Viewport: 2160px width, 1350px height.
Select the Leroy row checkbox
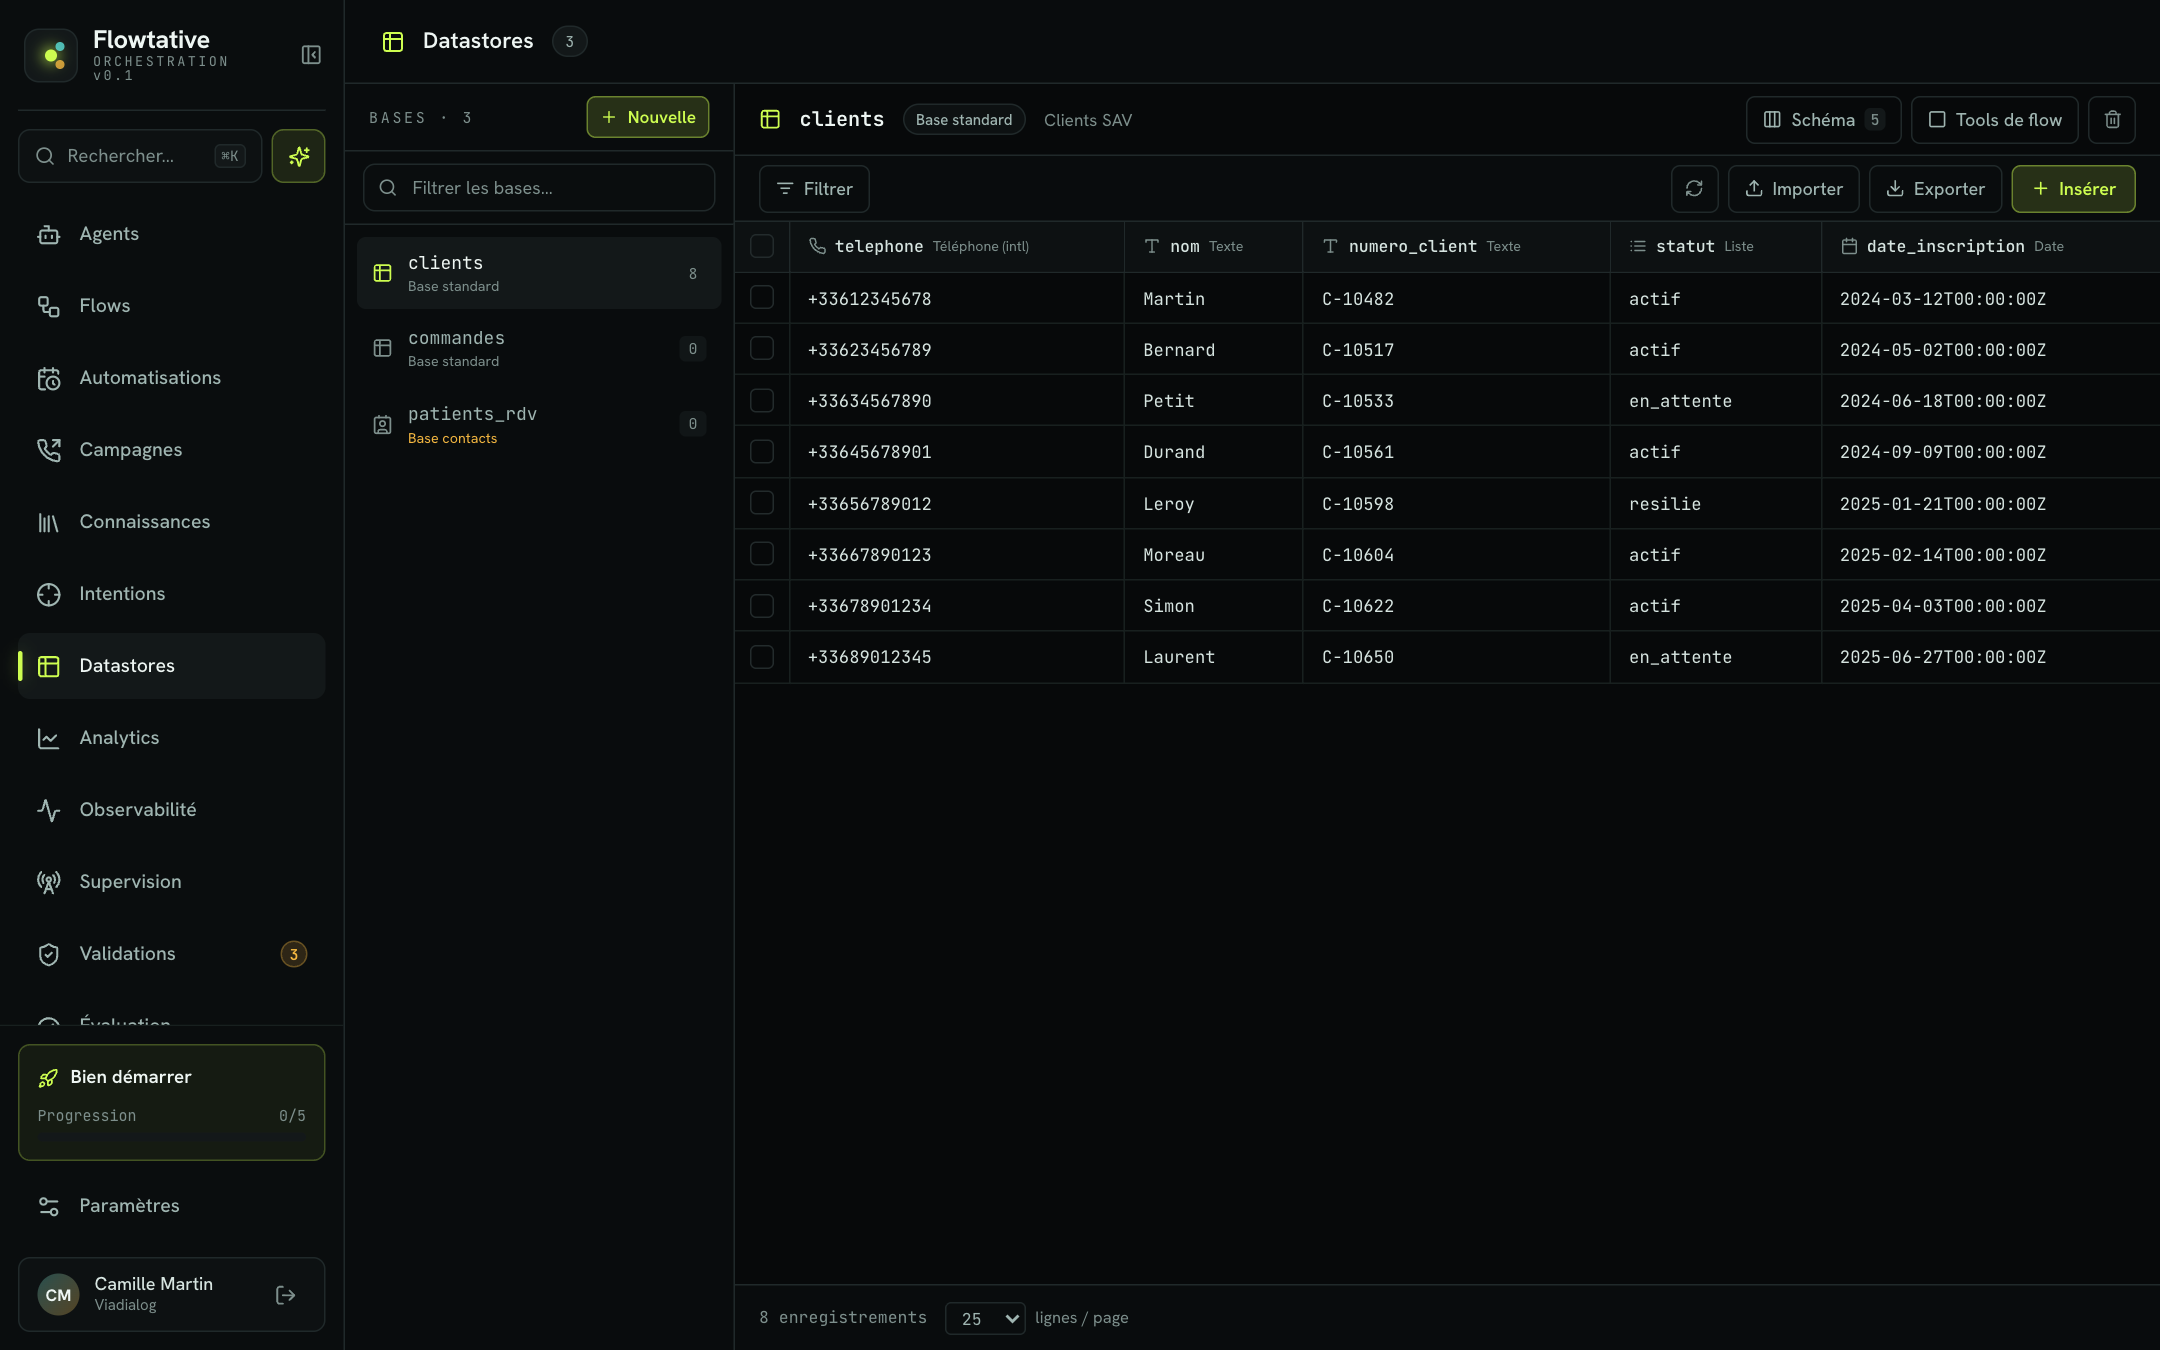(762, 503)
